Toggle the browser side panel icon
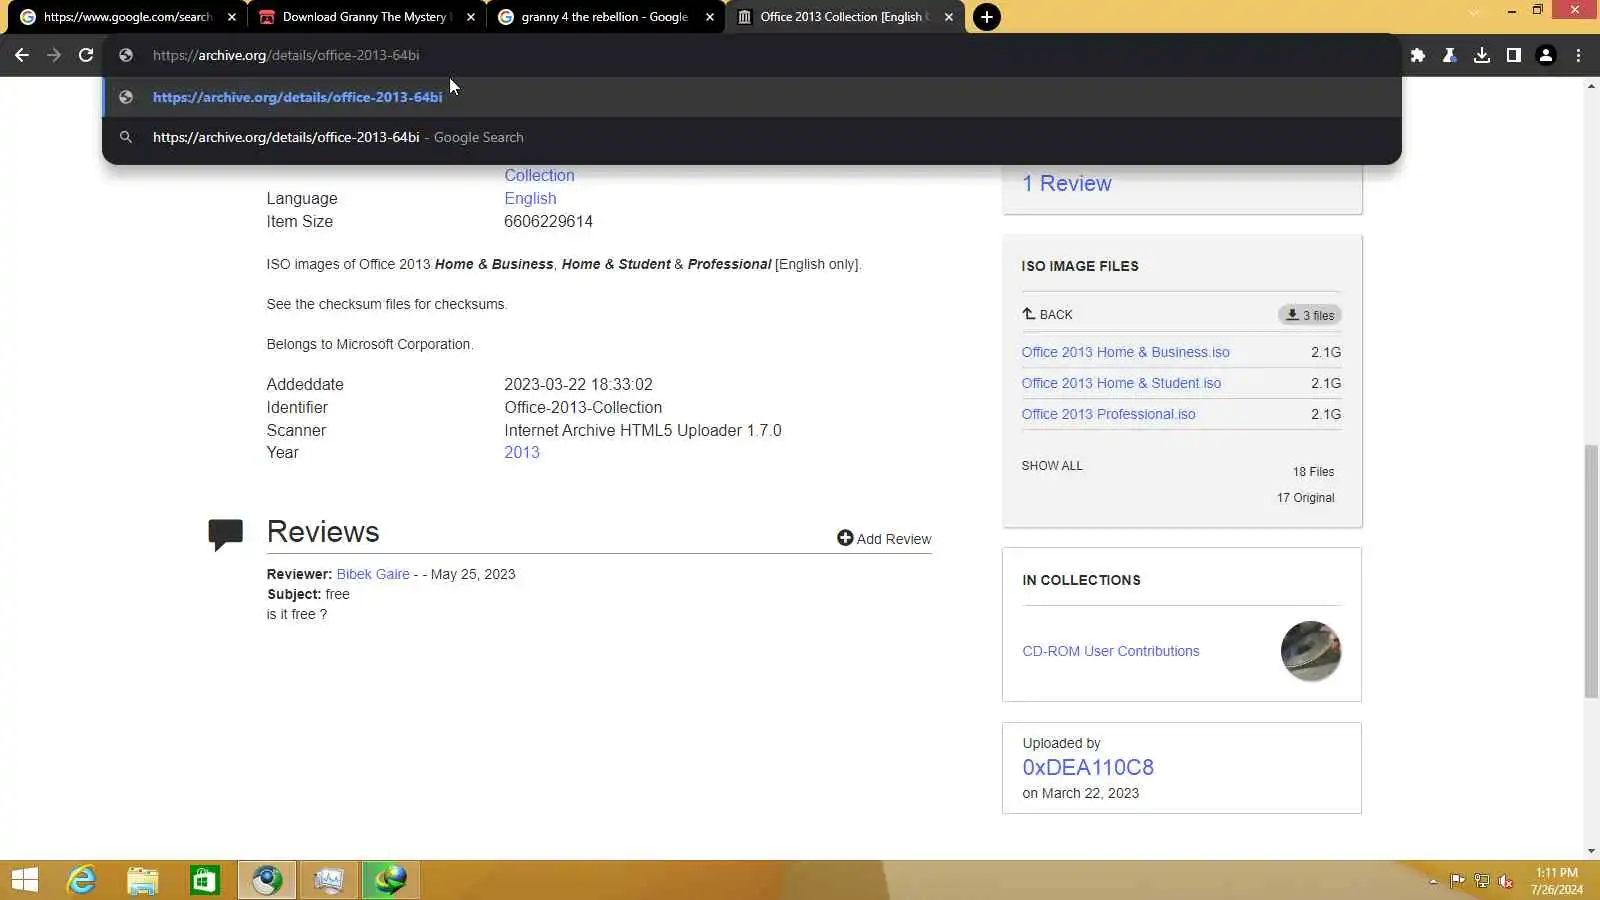The height and width of the screenshot is (900, 1600). (1514, 55)
